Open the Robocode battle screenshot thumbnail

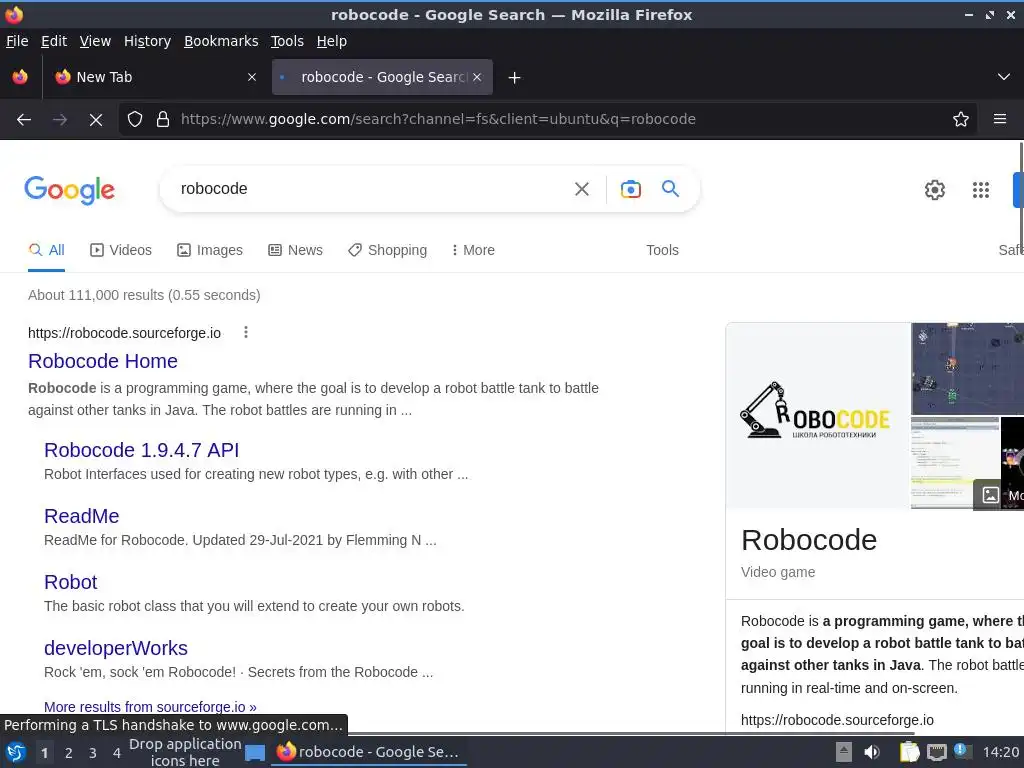coord(967,368)
